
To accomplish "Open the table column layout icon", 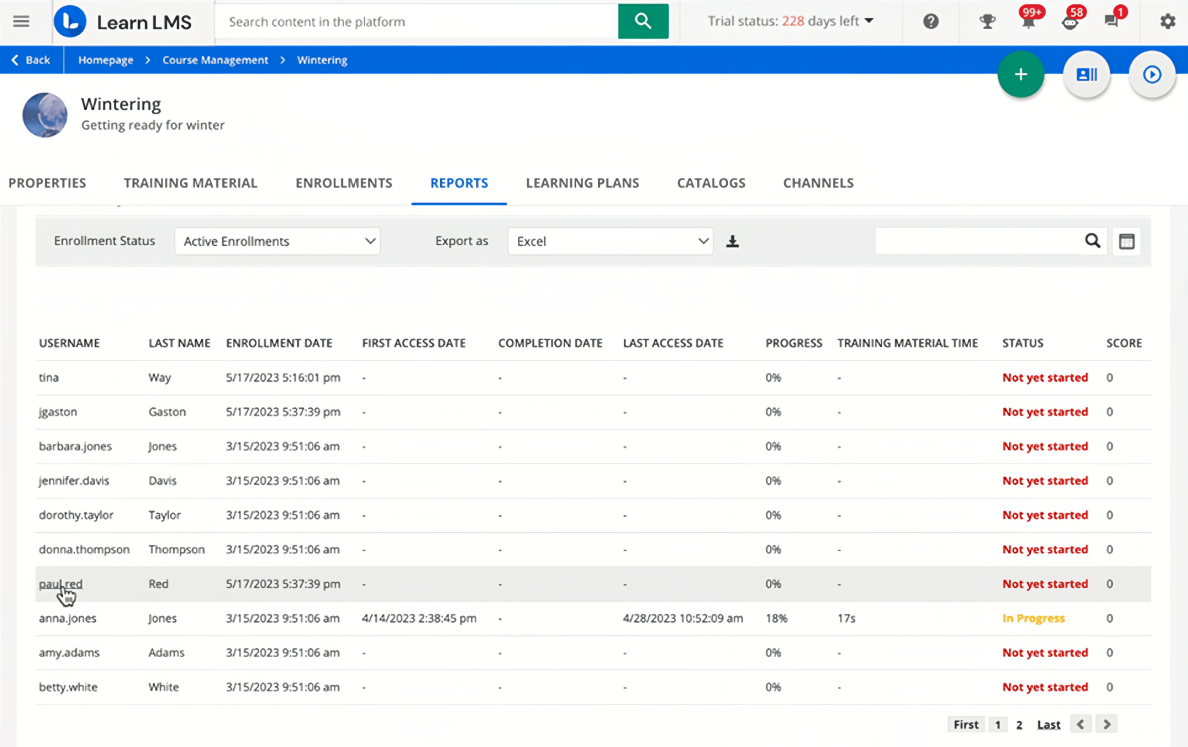I will click(1127, 241).
